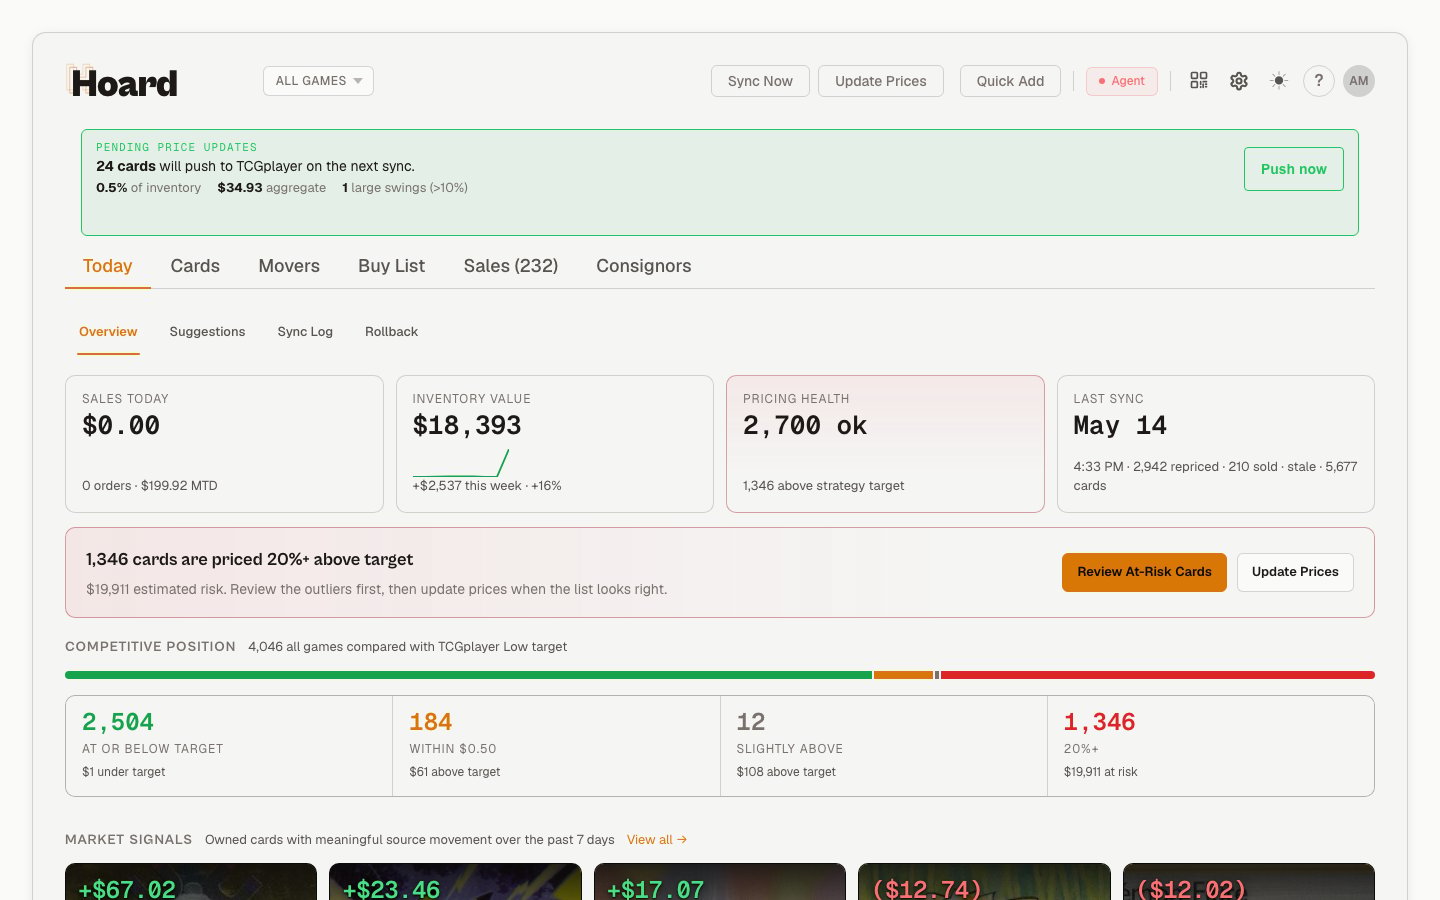The image size is (1440, 900).
Task: Open the Sales (232) tab
Action: (x=511, y=266)
